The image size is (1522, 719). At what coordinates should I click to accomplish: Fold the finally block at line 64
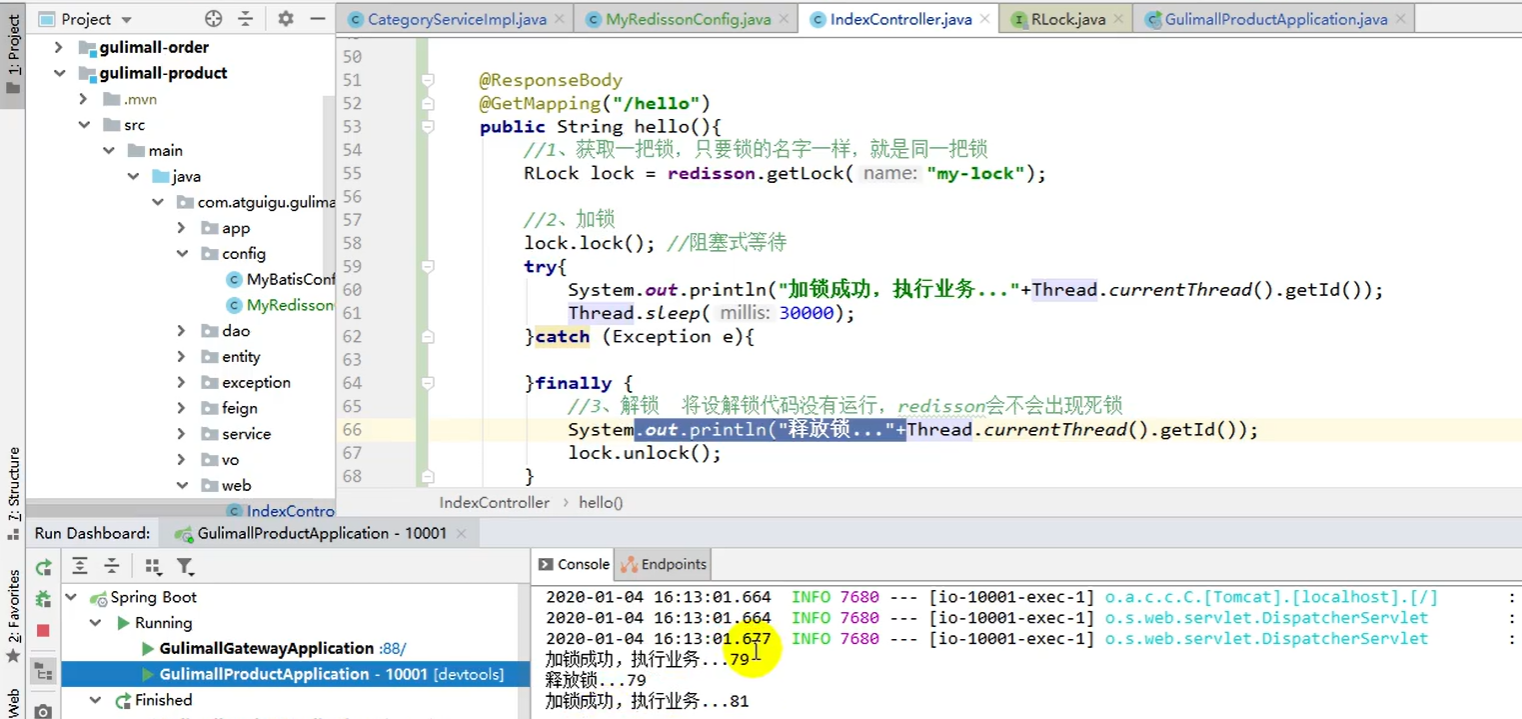(427, 384)
